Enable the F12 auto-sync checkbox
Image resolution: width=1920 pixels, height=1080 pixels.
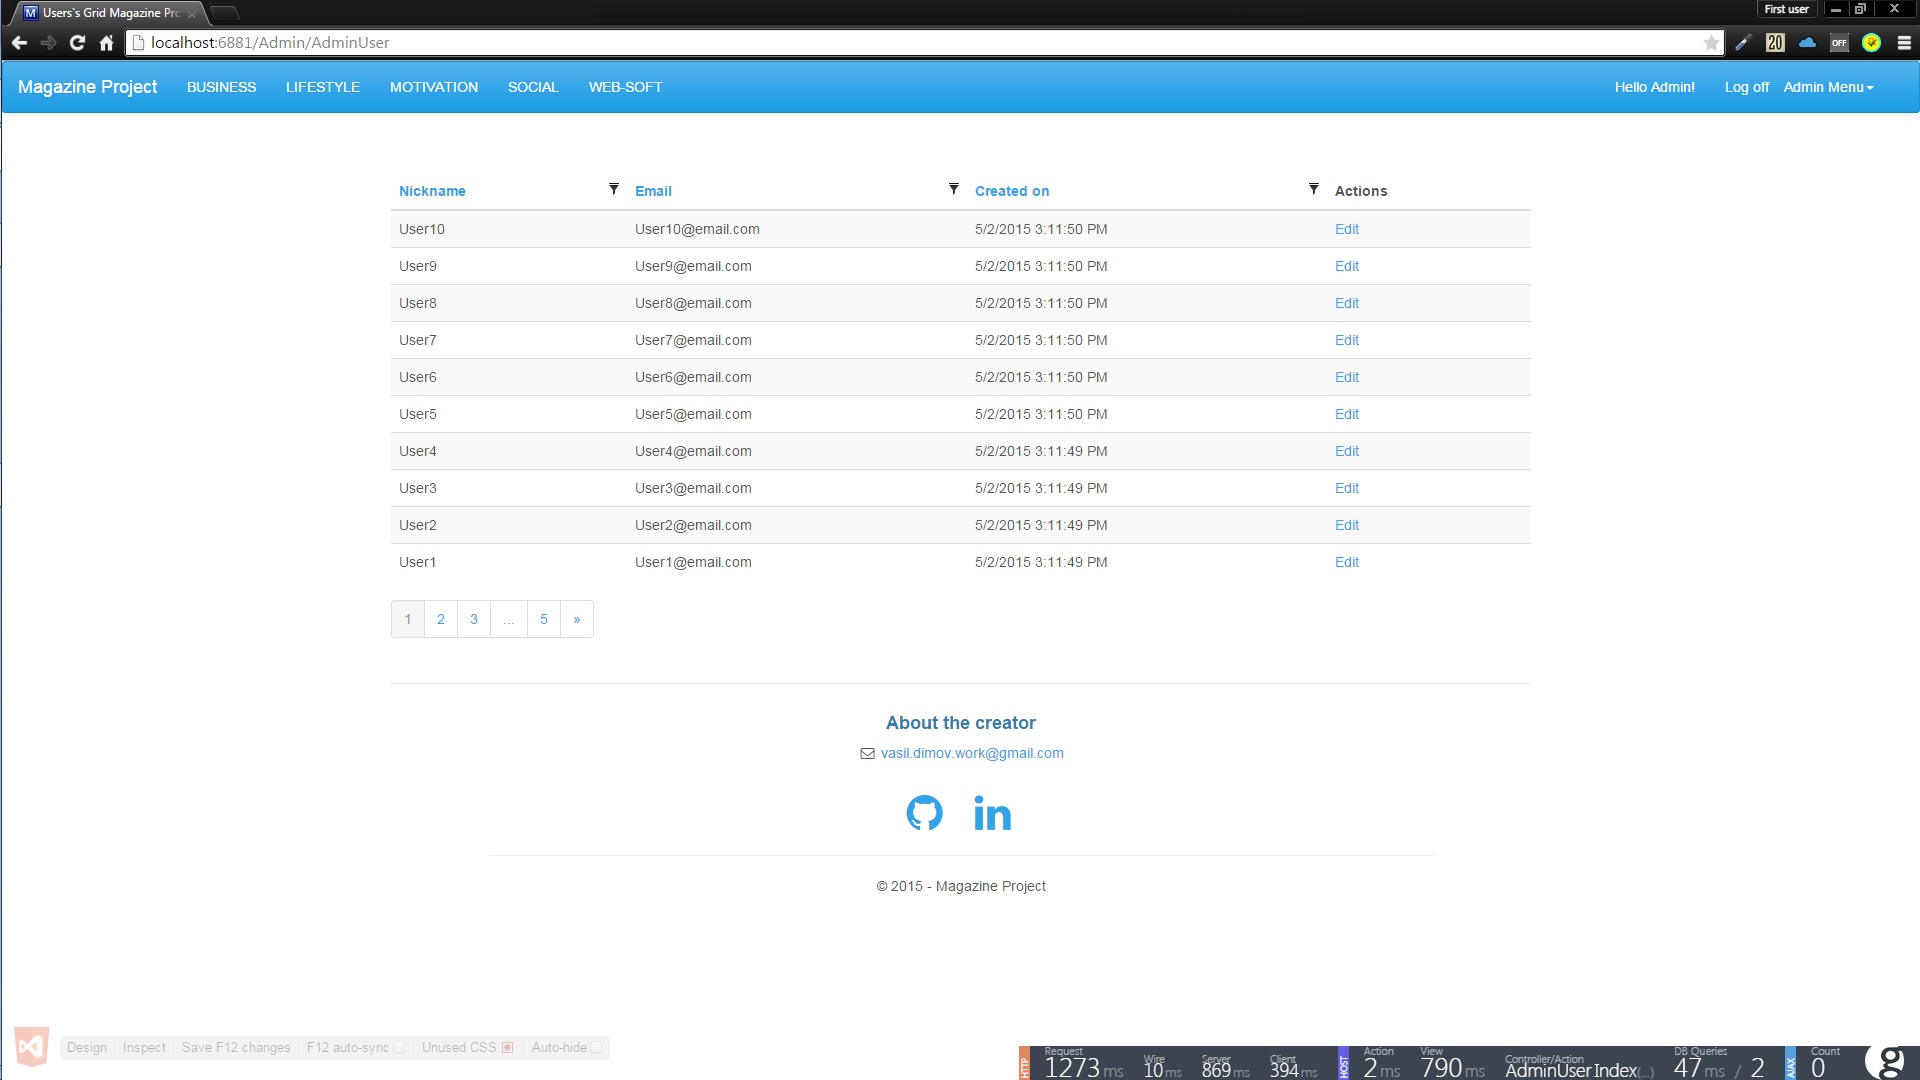pos(399,1047)
